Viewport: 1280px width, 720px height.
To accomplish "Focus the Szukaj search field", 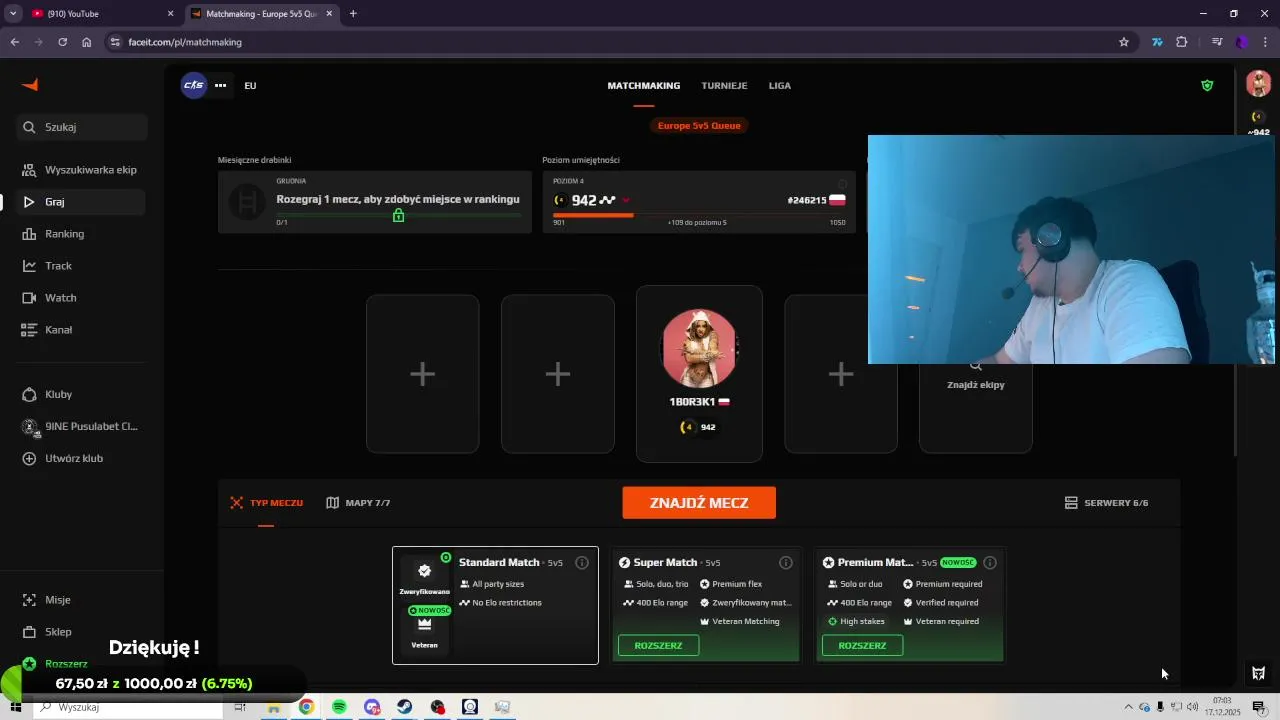I will (82, 127).
